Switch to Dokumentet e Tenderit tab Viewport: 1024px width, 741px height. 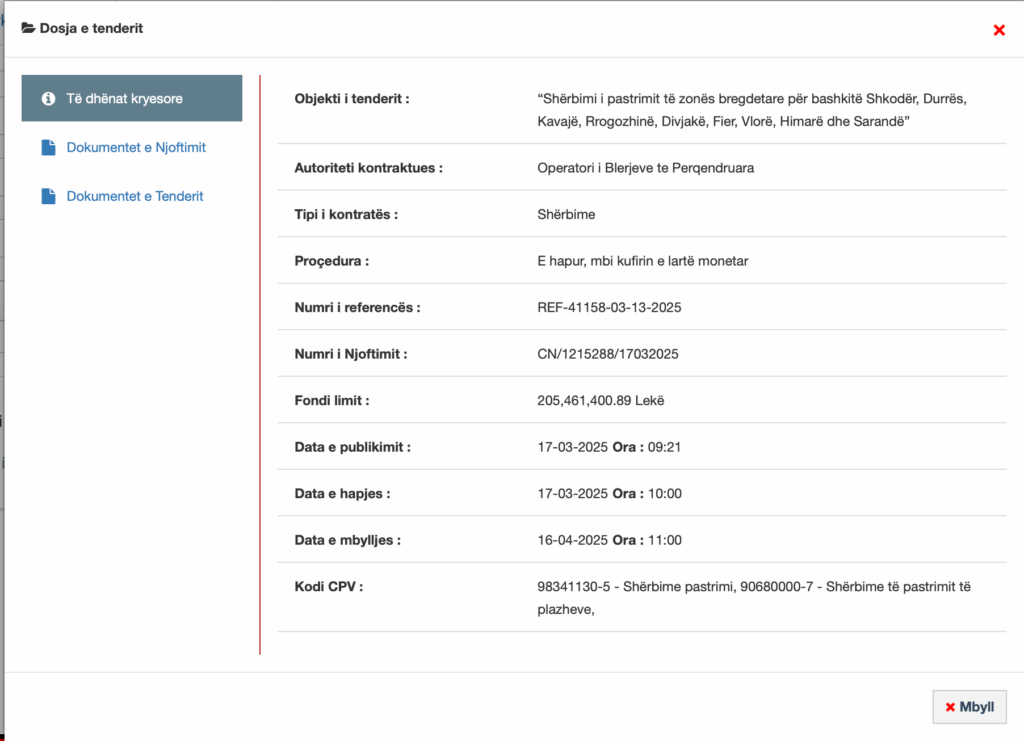(x=135, y=196)
